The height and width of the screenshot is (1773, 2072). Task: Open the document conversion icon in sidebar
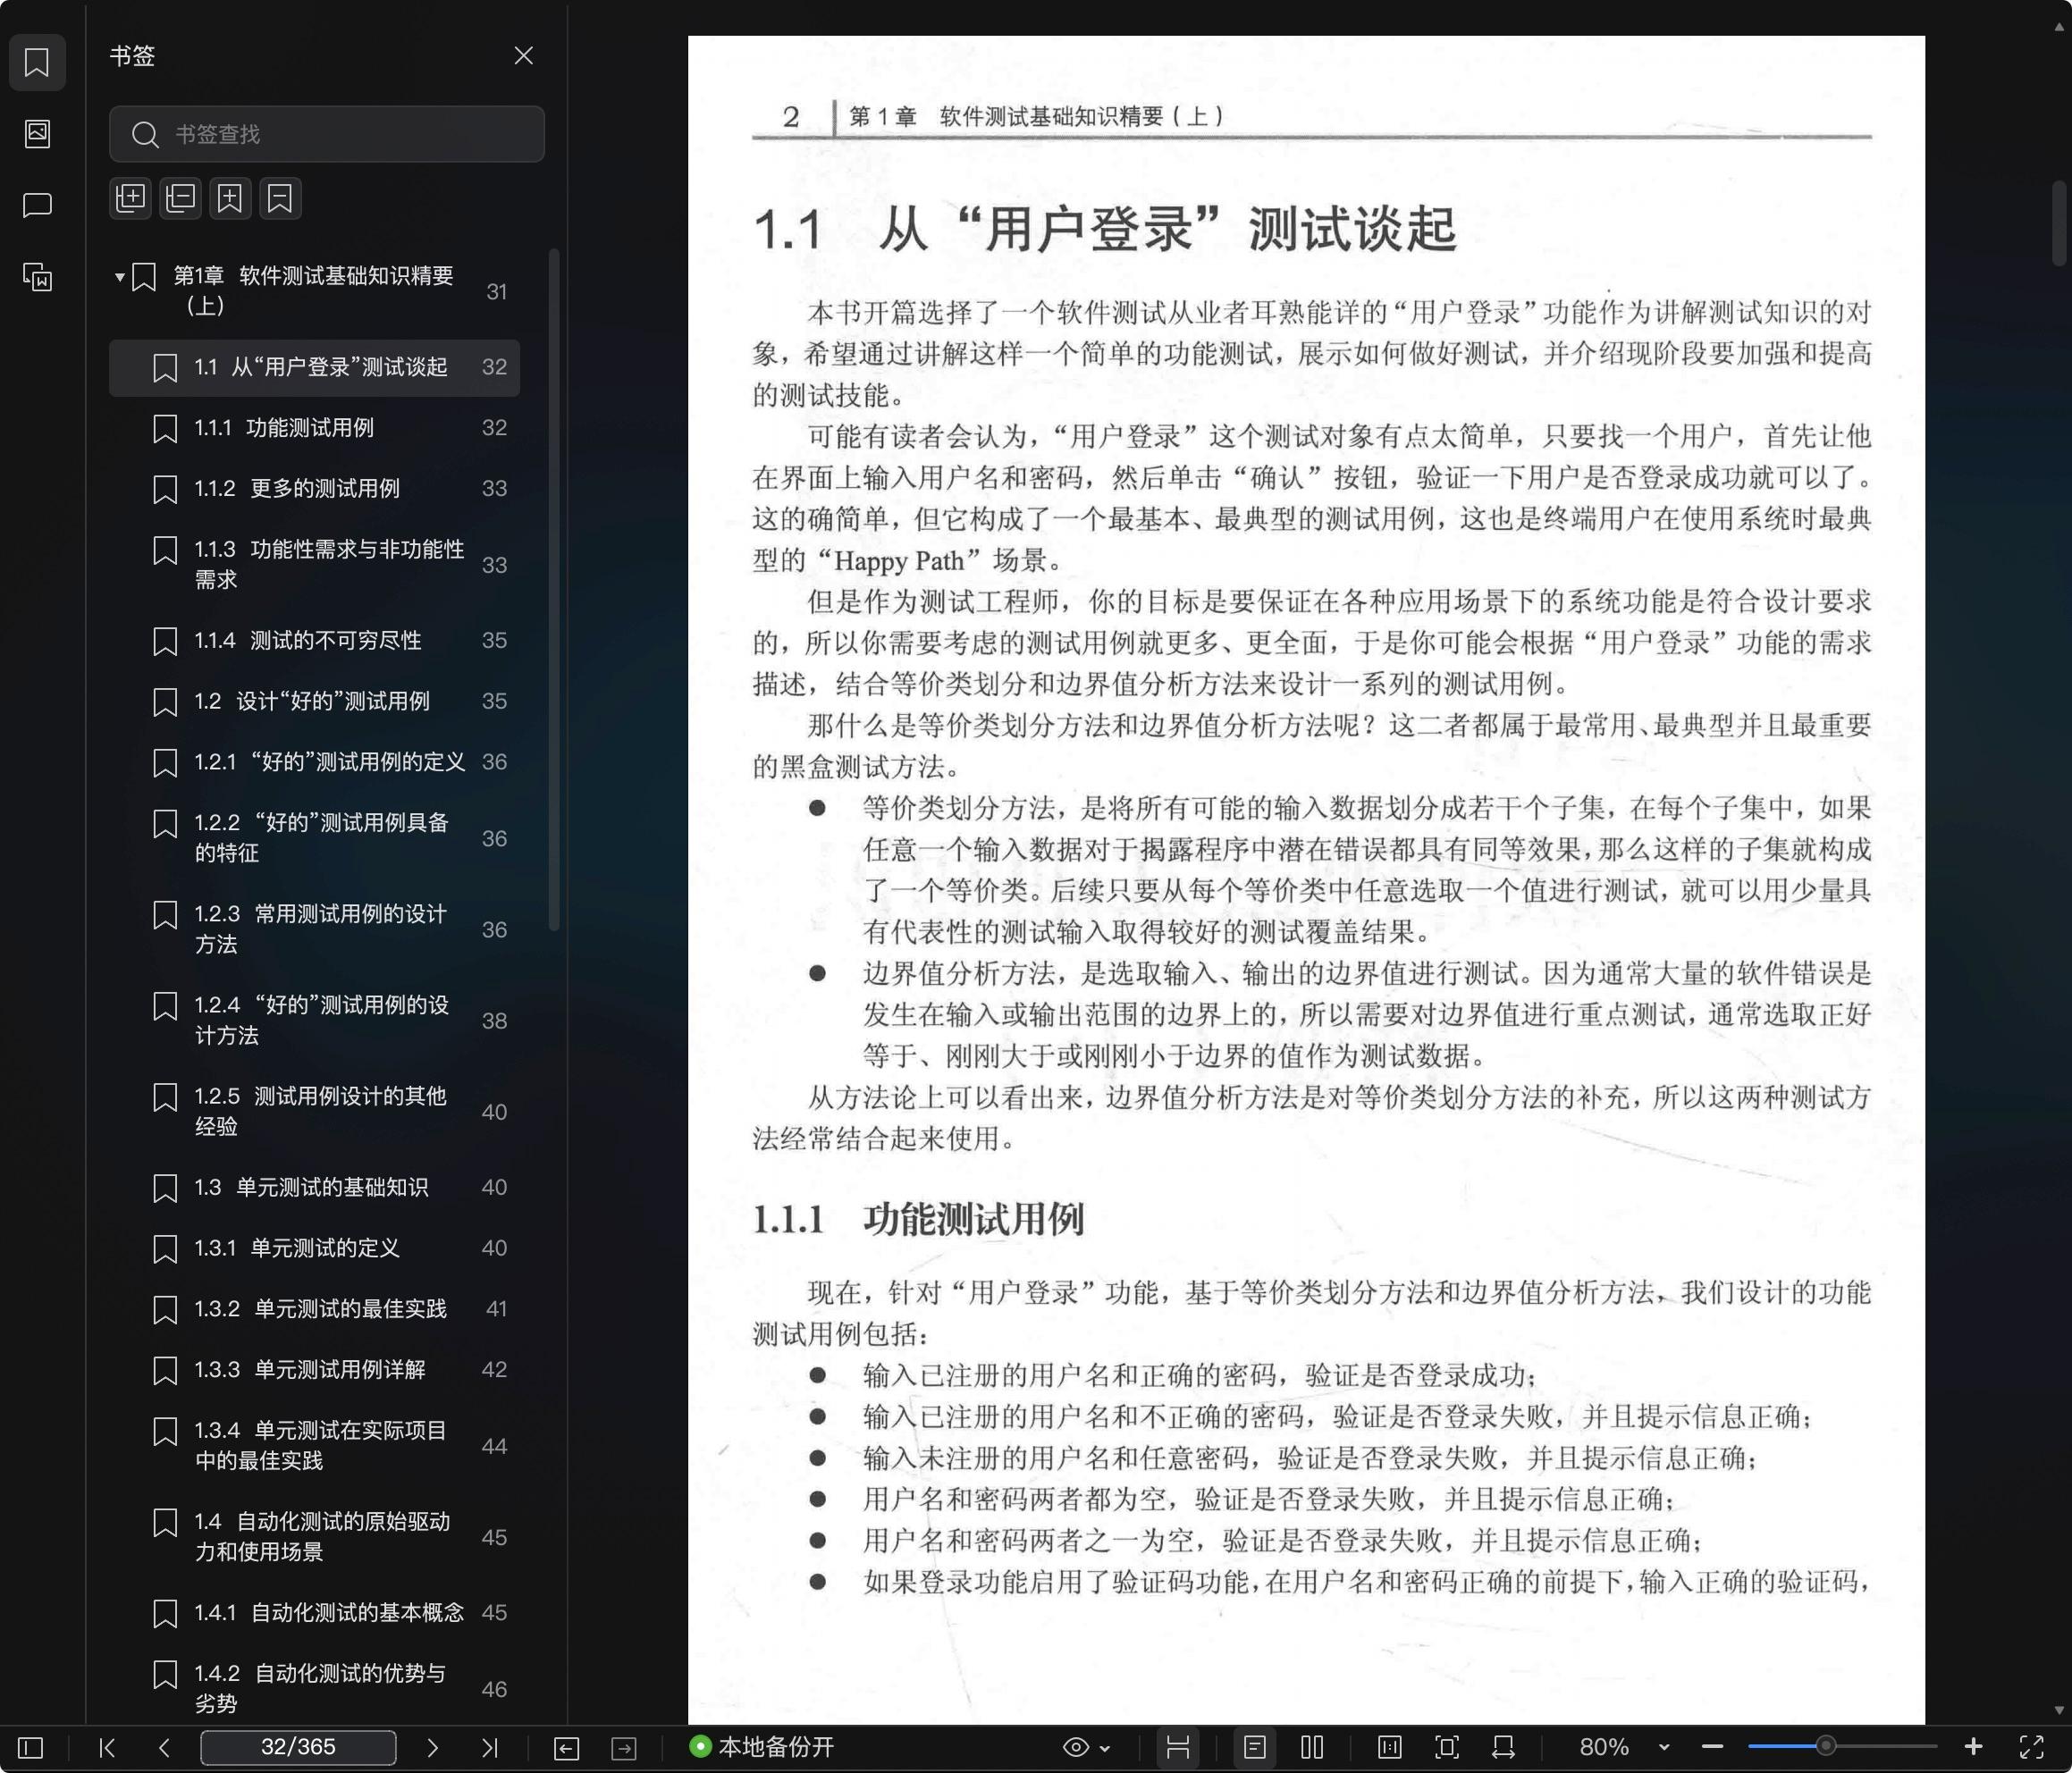[37, 277]
